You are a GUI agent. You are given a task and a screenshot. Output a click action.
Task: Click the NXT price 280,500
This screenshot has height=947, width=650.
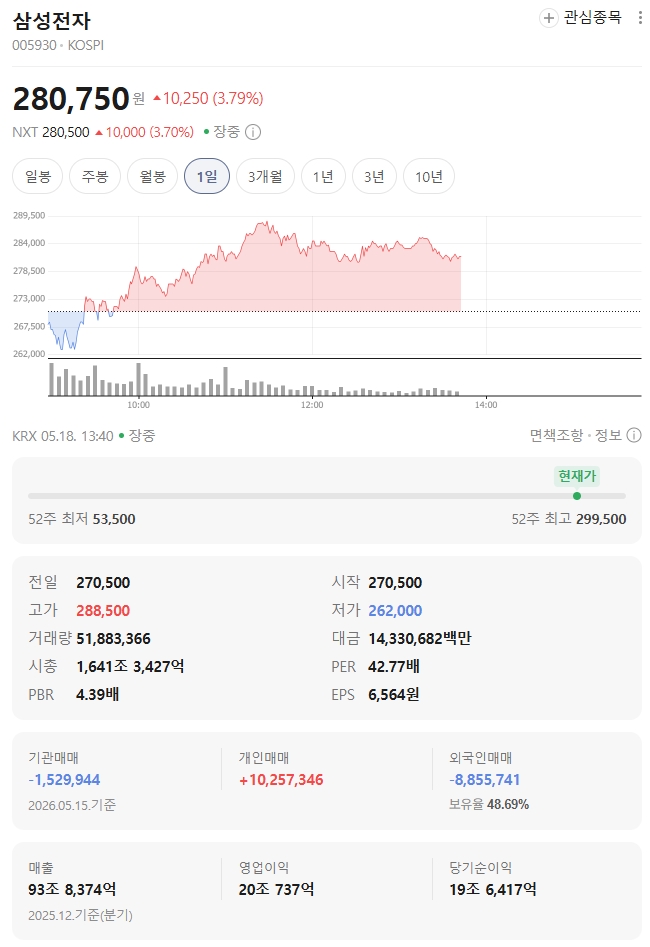pyautogui.click(x=66, y=132)
